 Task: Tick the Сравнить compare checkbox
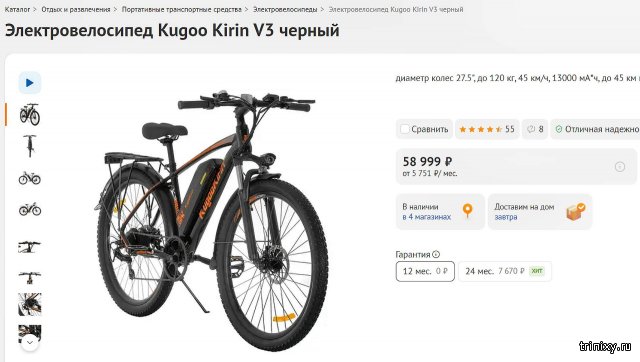404,129
